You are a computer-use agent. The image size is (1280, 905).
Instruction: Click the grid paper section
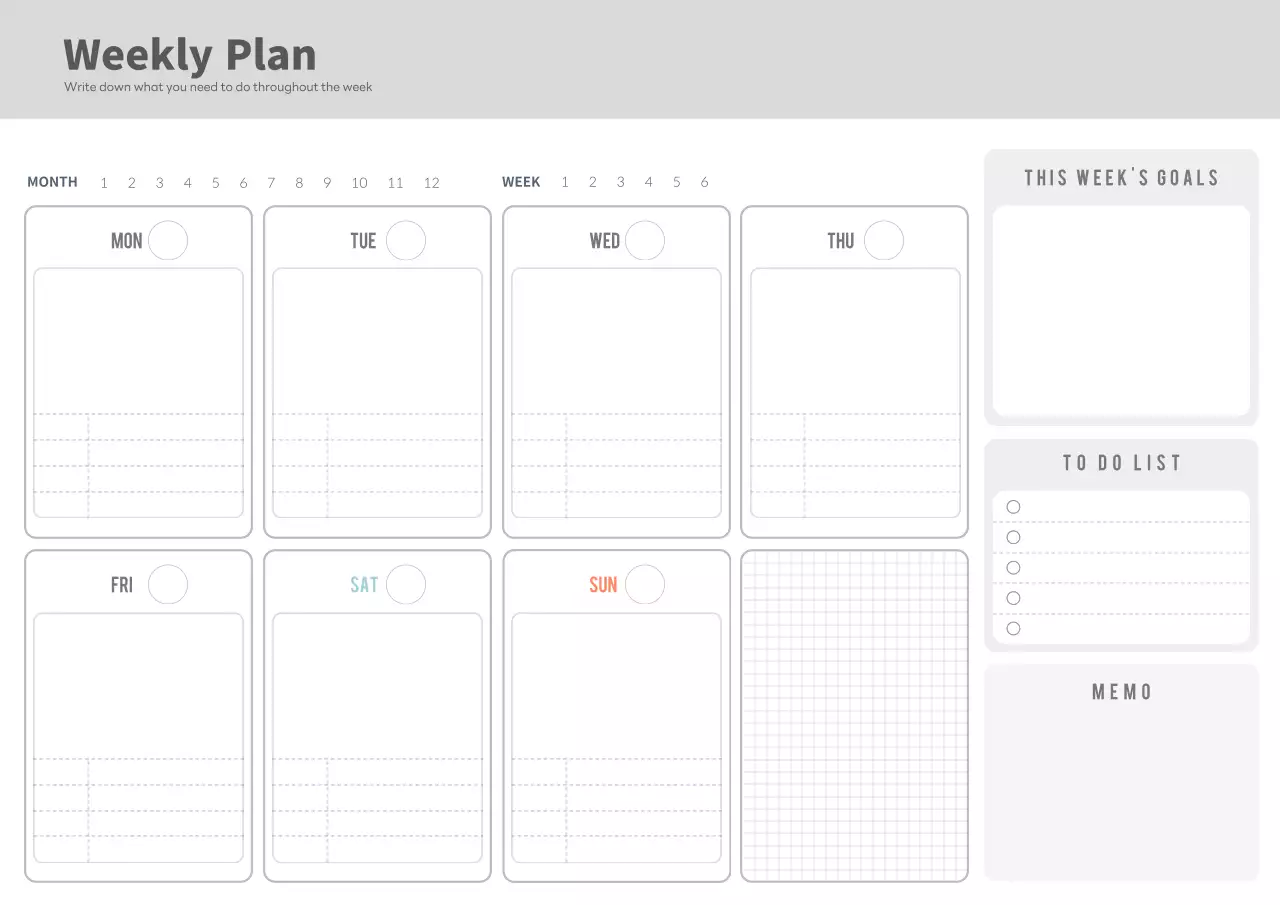point(854,716)
